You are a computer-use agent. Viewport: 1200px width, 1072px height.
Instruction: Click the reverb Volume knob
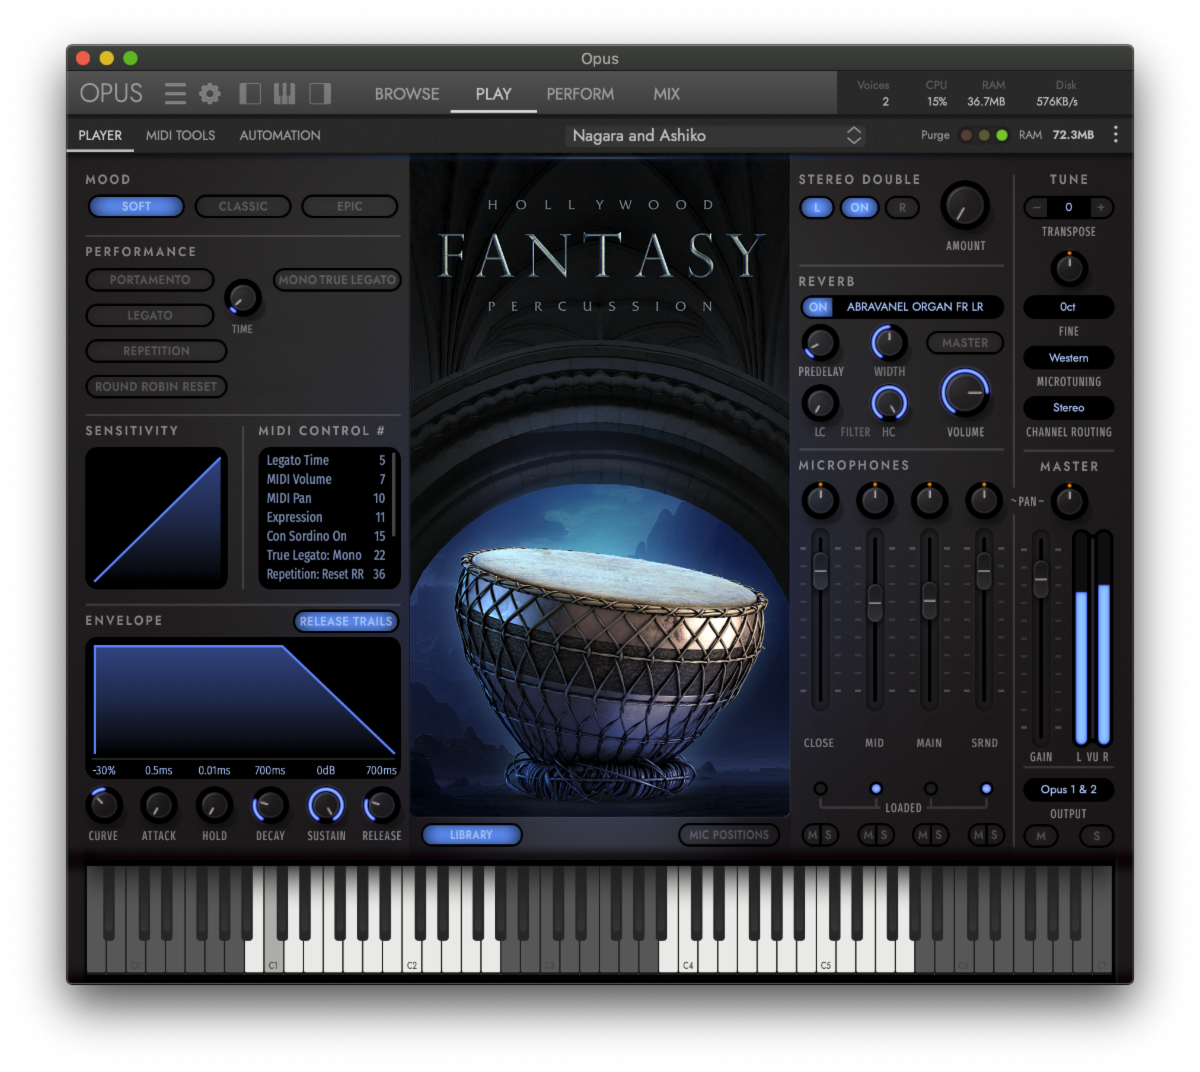pos(965,393)
